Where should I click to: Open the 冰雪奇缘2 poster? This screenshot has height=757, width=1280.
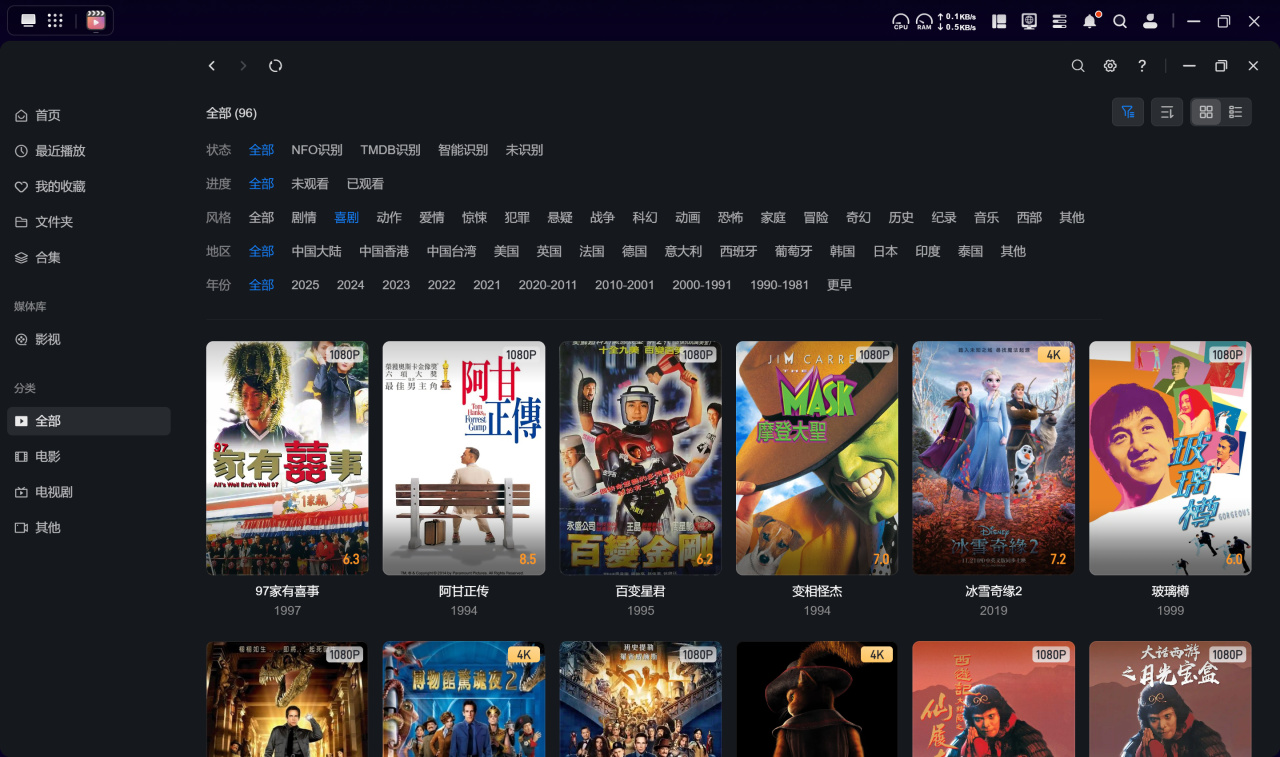994,458
